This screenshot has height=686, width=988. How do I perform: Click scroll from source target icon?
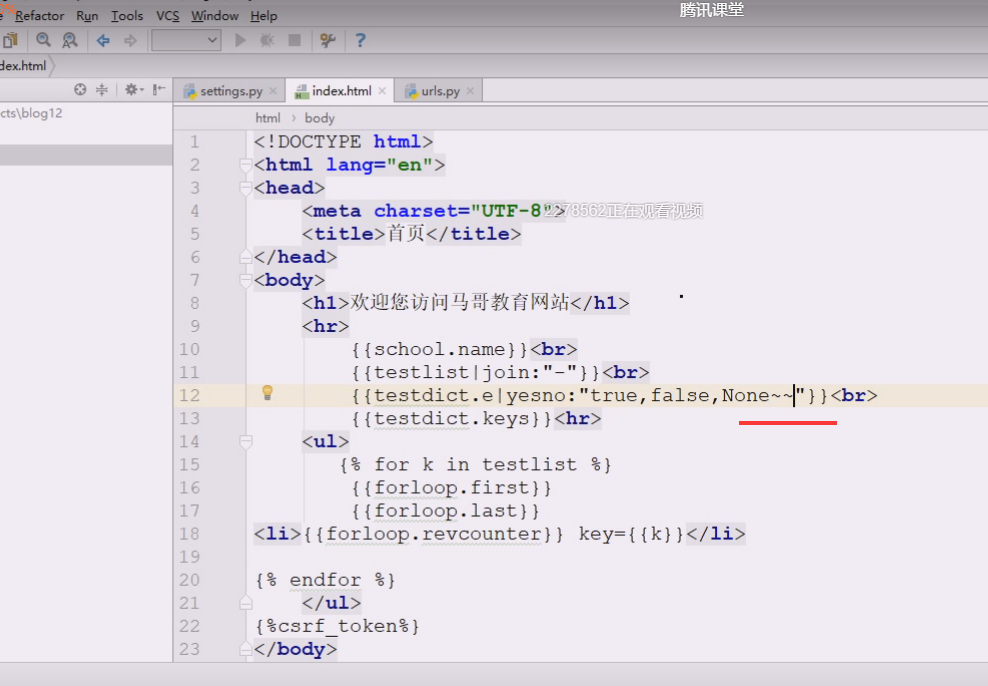coord(80,89)
